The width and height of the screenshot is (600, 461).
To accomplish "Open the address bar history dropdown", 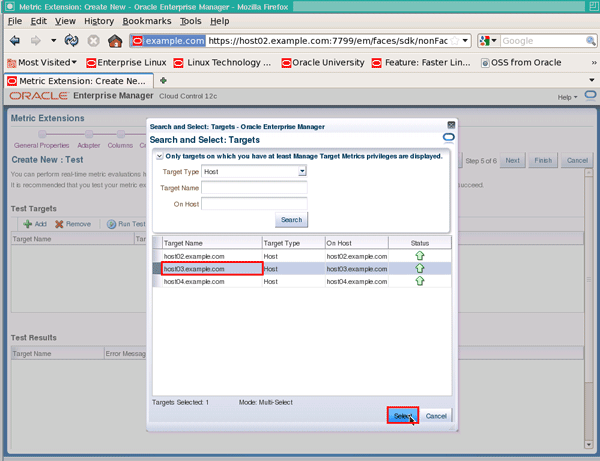I will click(465, 41).
